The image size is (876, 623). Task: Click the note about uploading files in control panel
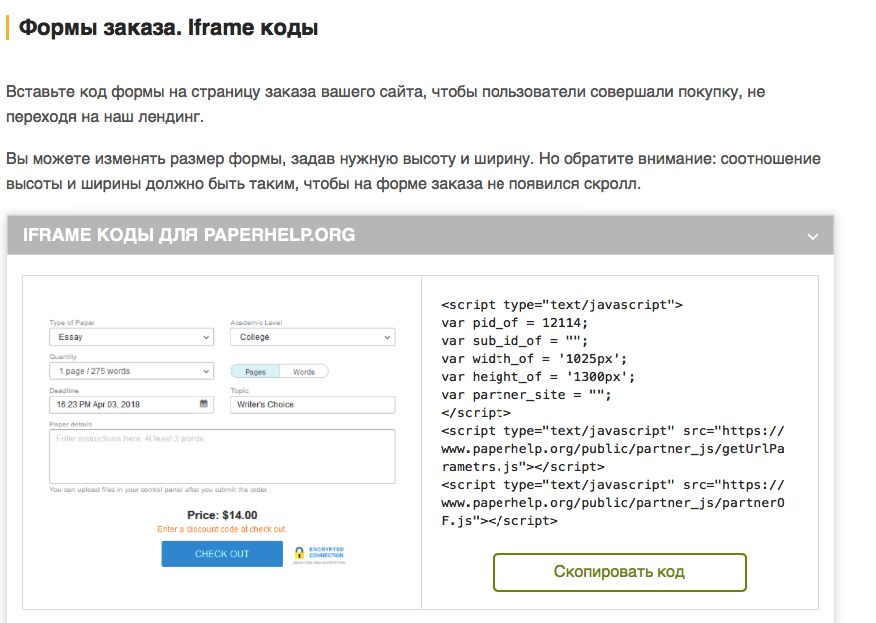pos(159,489)
